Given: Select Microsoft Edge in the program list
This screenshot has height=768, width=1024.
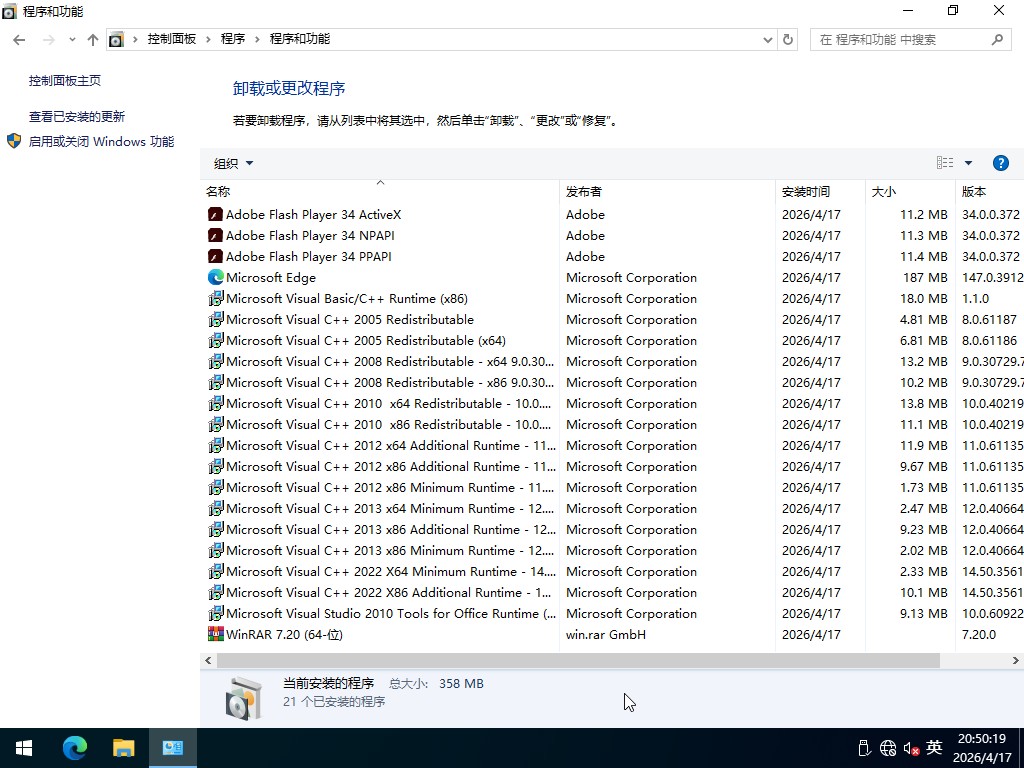Looking at the screenshot, I should (x=270, y=277).
